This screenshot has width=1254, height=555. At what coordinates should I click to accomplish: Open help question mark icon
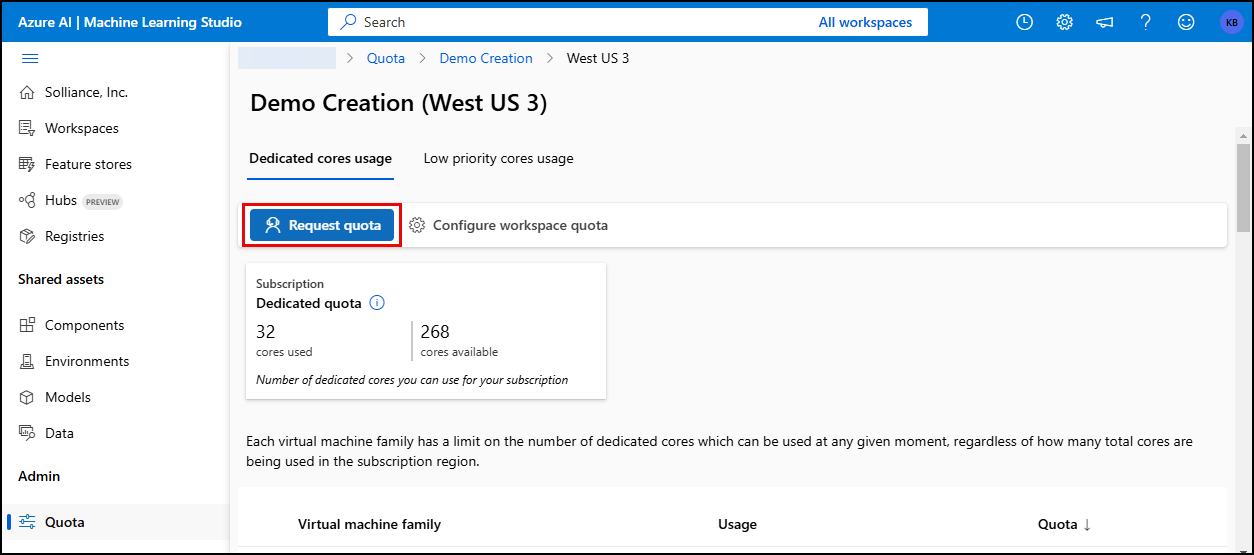click(1146, 22)
